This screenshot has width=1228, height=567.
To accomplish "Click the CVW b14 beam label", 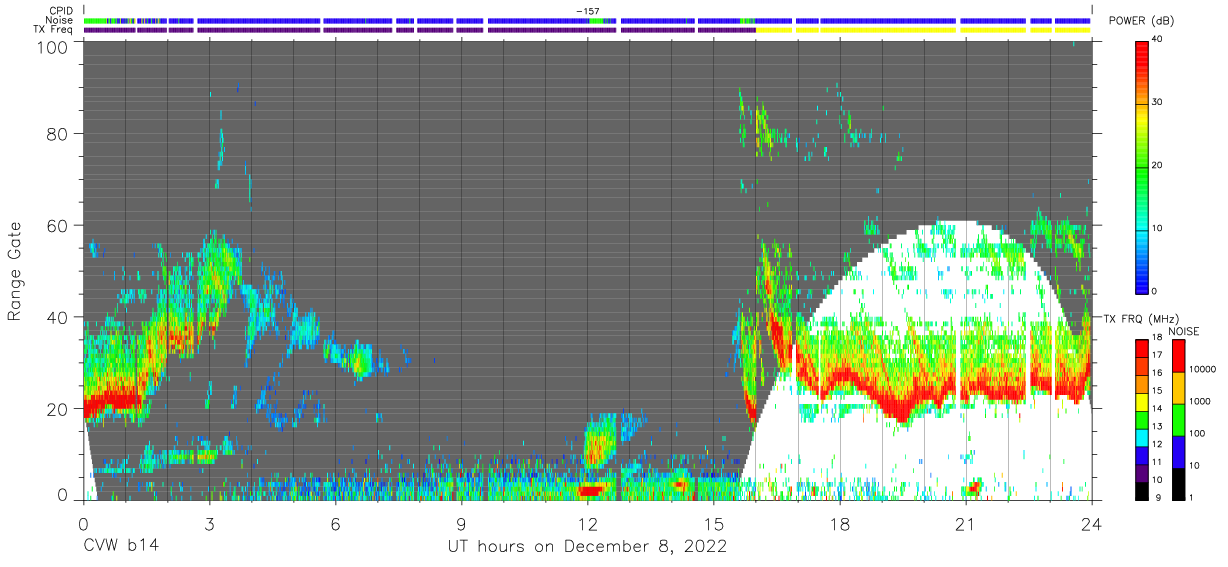I will click(120, 546).
